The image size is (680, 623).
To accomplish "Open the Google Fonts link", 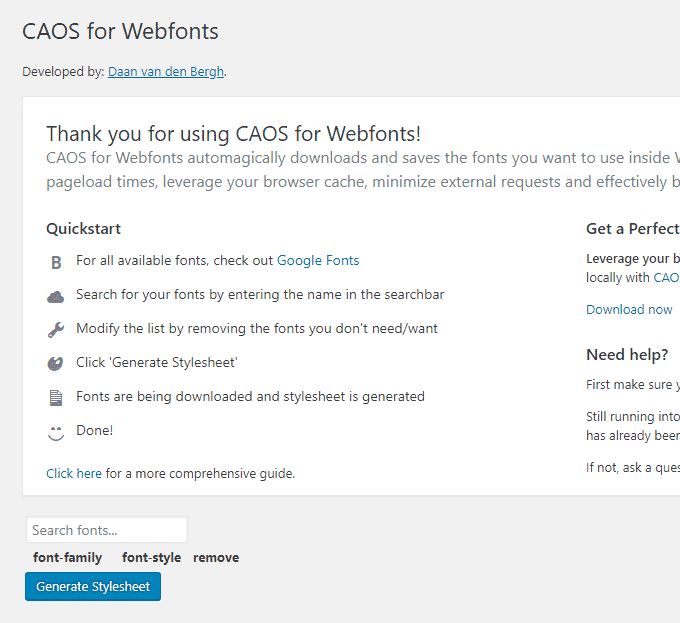I will [x=318, y=260].
